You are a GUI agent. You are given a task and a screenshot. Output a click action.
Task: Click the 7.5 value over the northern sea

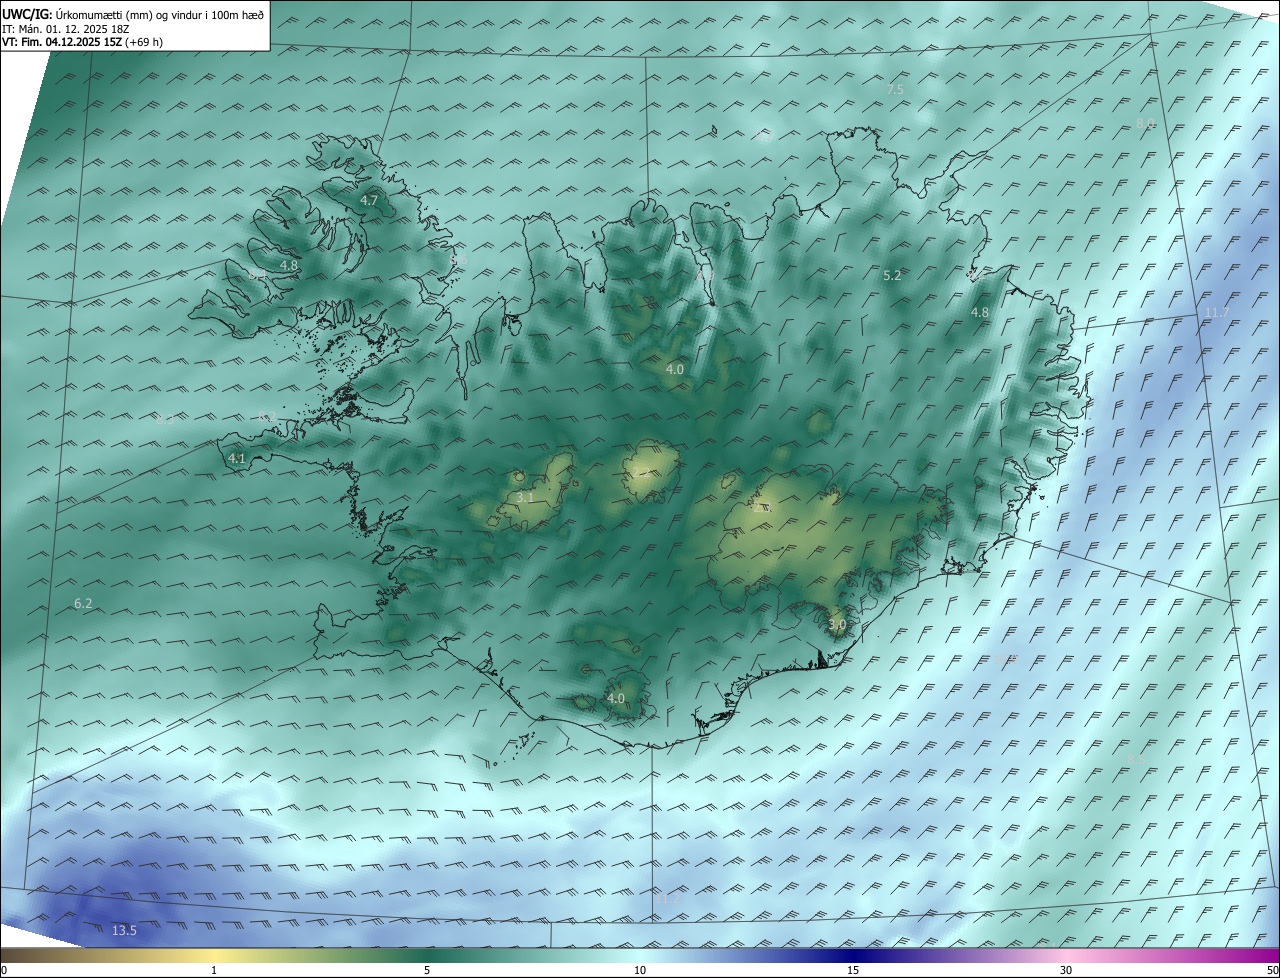895,89
